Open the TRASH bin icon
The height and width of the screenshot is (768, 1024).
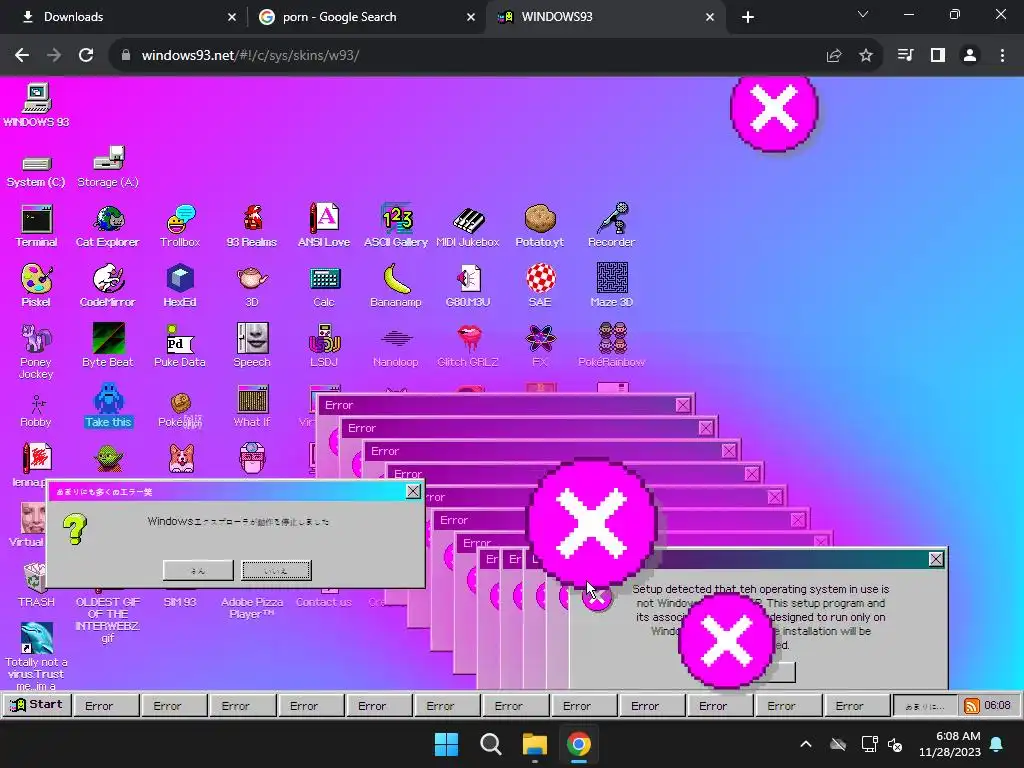point(36,586)
